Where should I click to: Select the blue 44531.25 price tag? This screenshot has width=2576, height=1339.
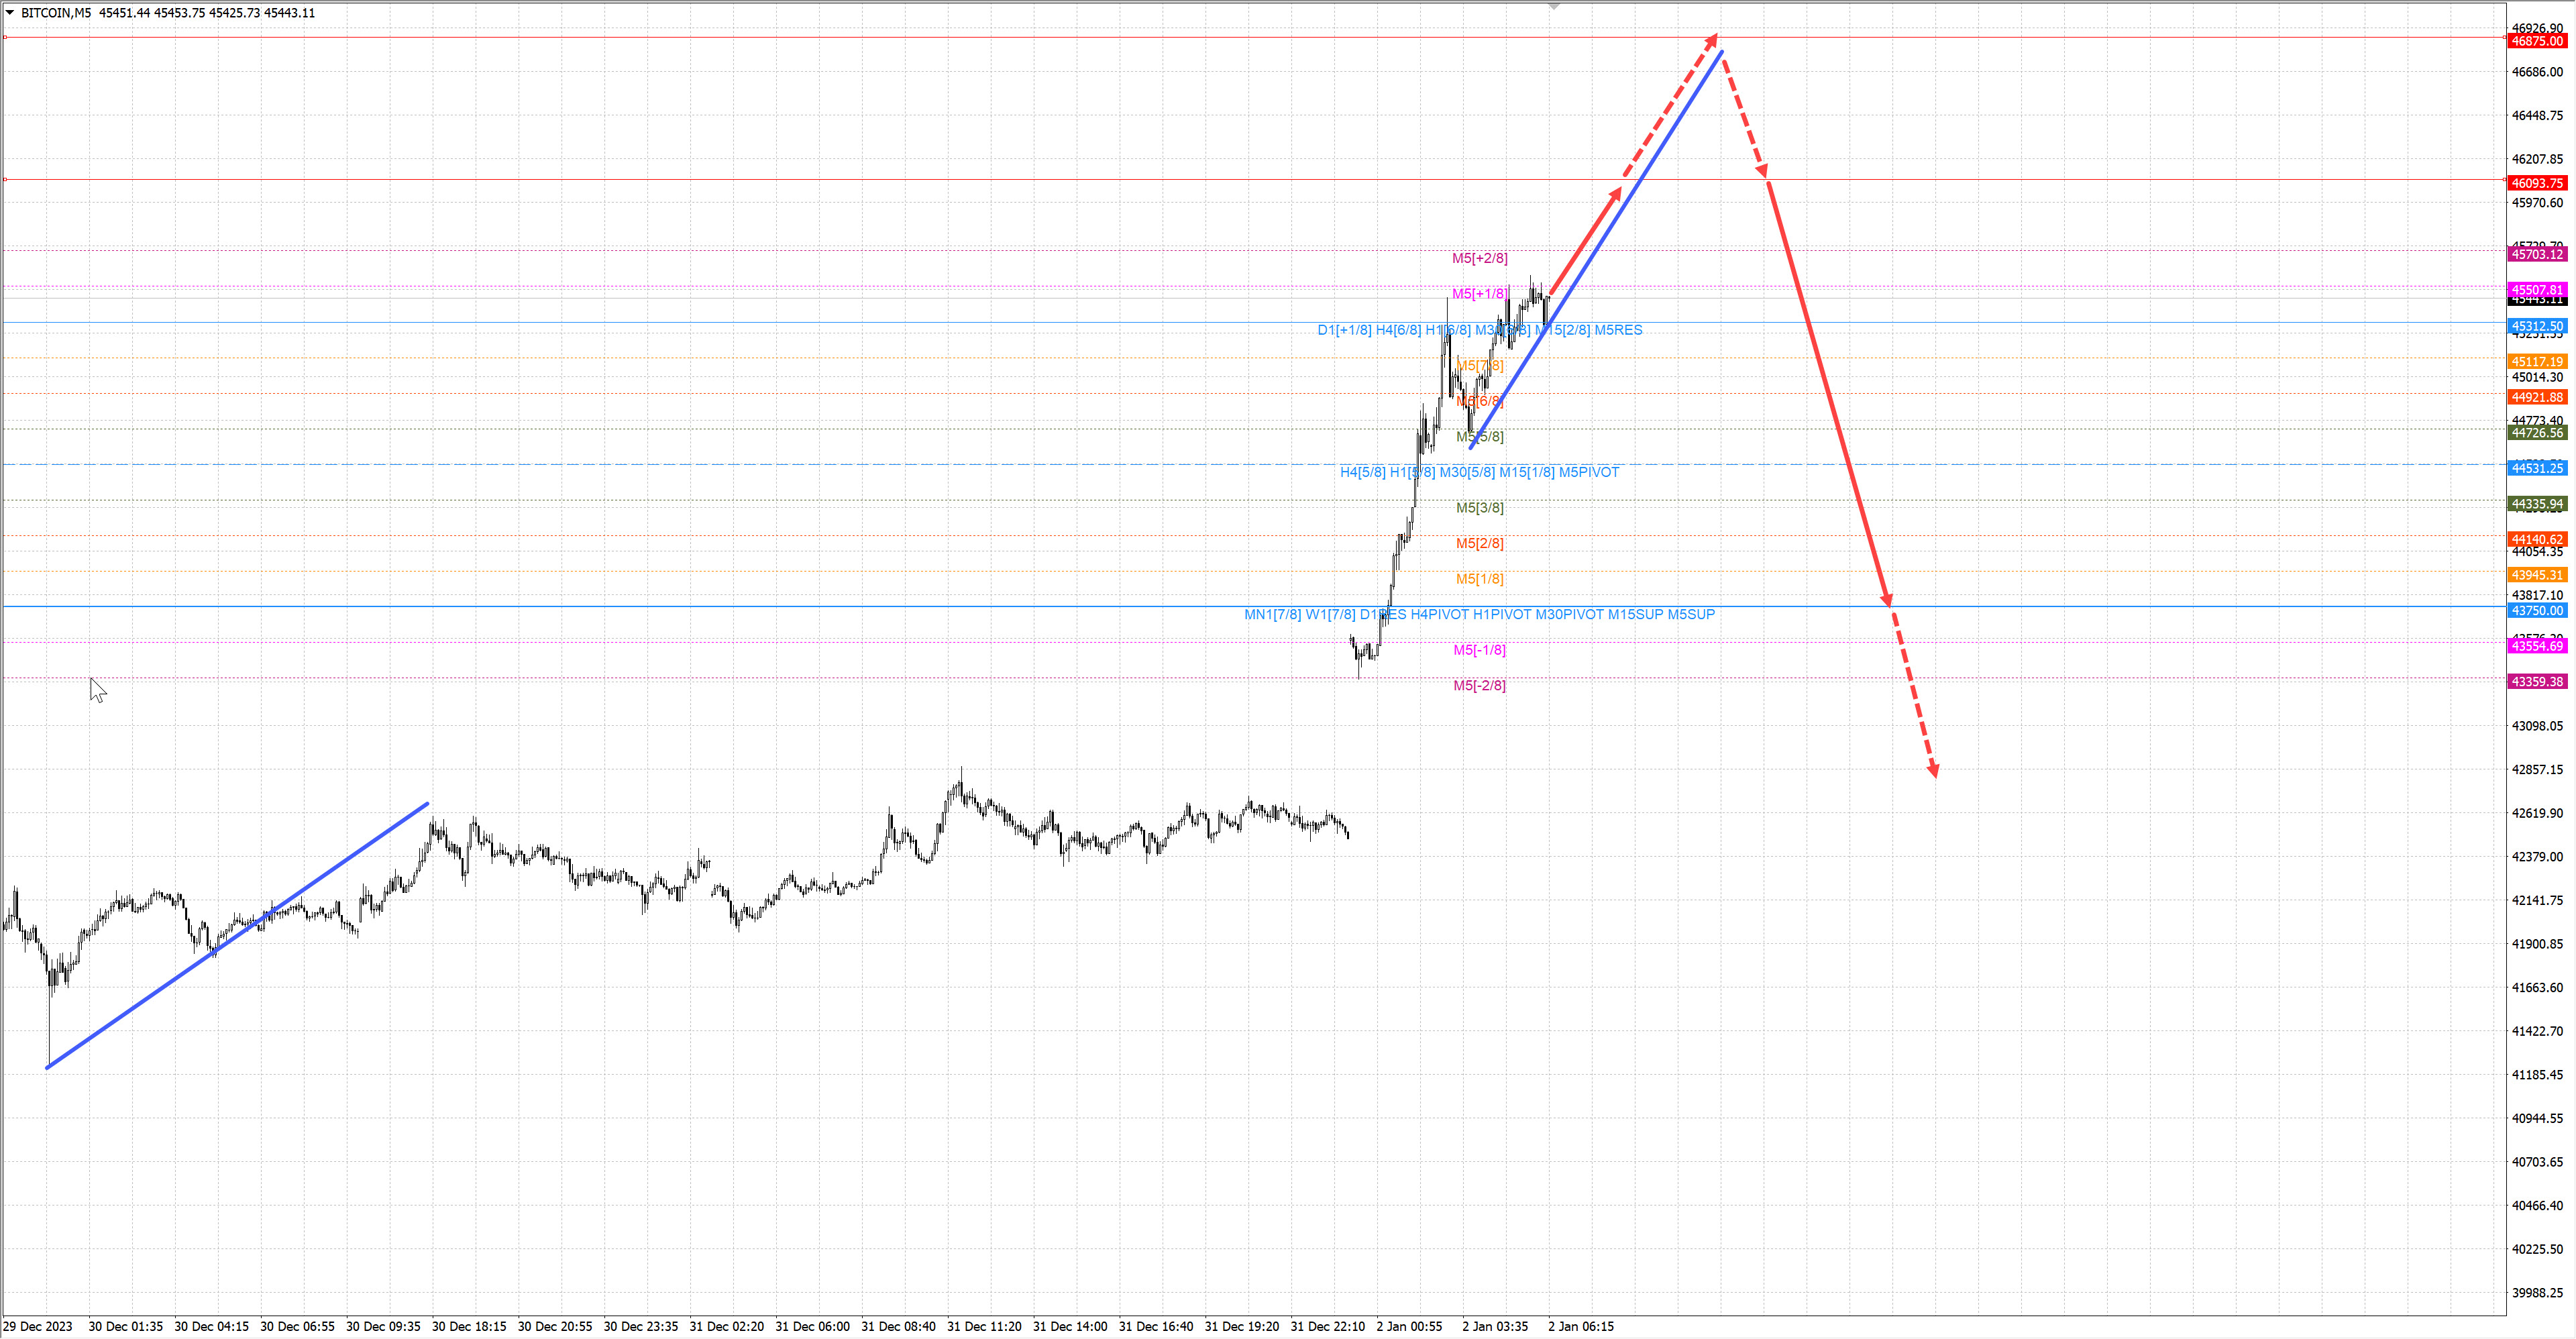2538,468
